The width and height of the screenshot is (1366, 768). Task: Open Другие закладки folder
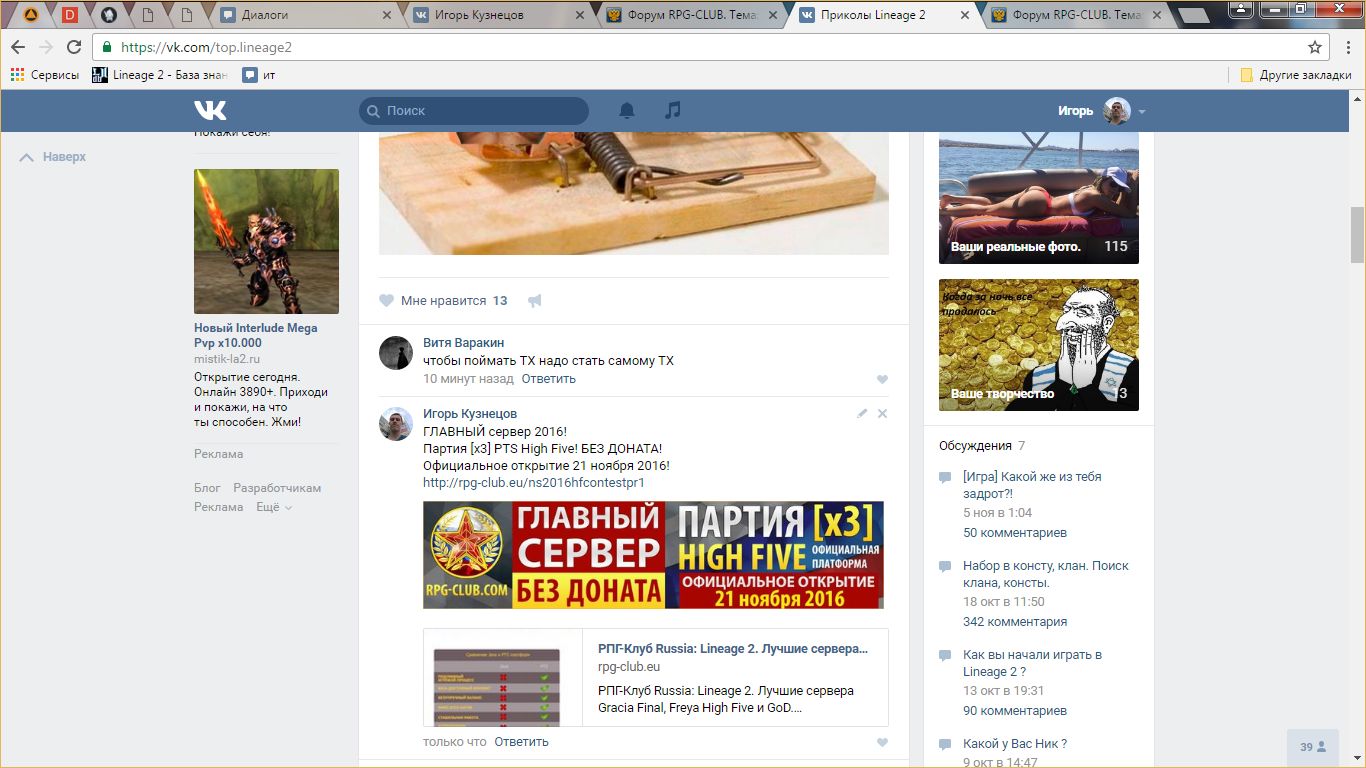[1296, 75]
